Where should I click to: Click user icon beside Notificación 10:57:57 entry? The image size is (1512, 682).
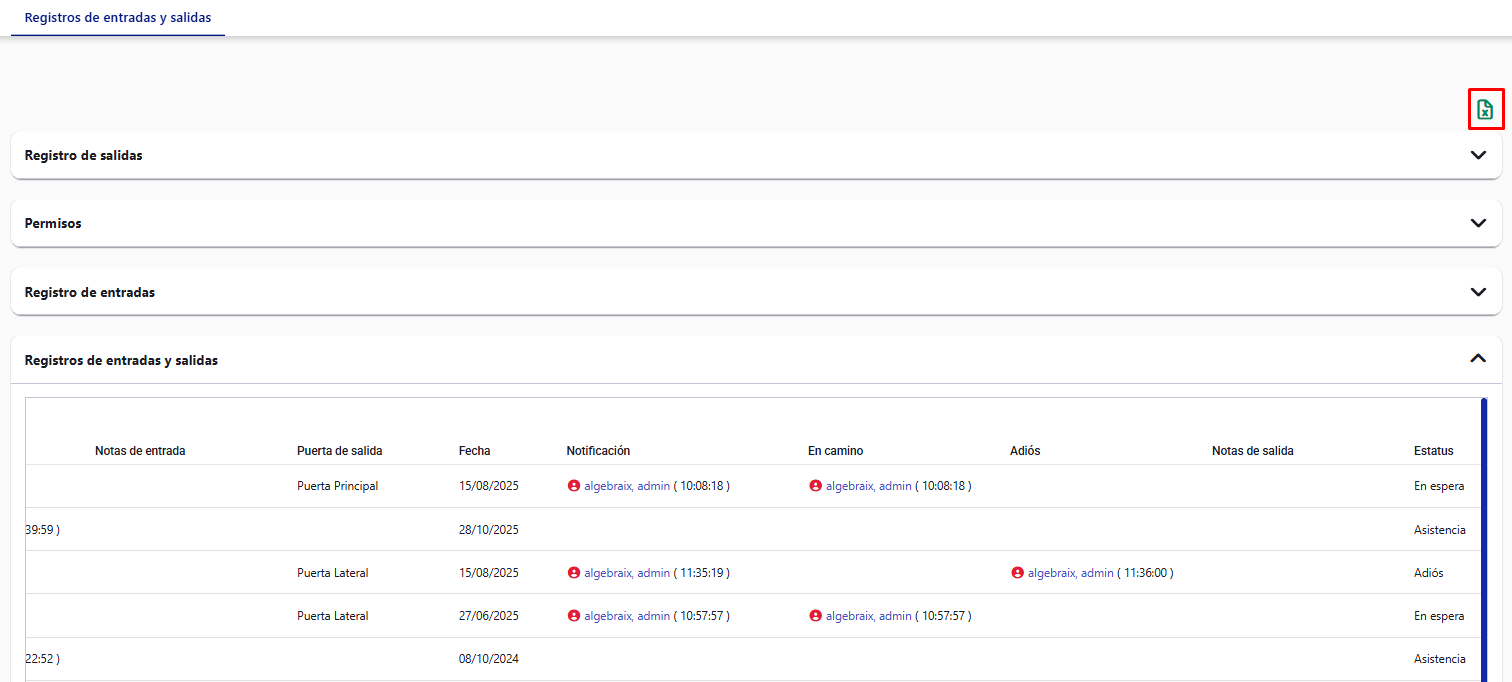(x=574, y=616)
